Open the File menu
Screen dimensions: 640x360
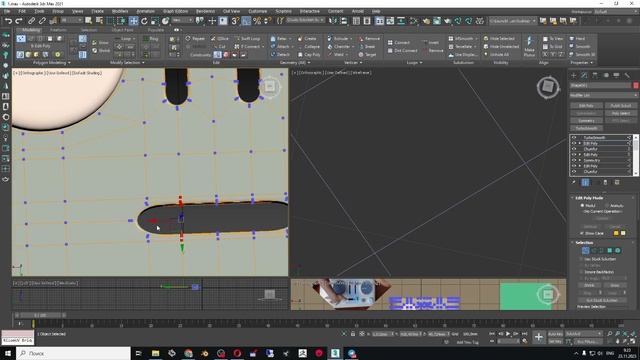point(7,11)
